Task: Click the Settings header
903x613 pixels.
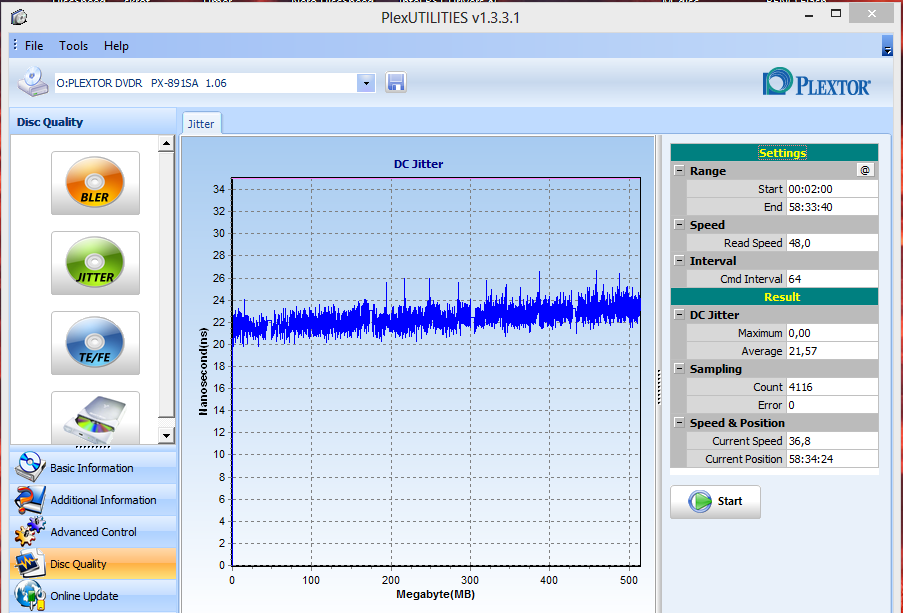Action: click(775, 153)
